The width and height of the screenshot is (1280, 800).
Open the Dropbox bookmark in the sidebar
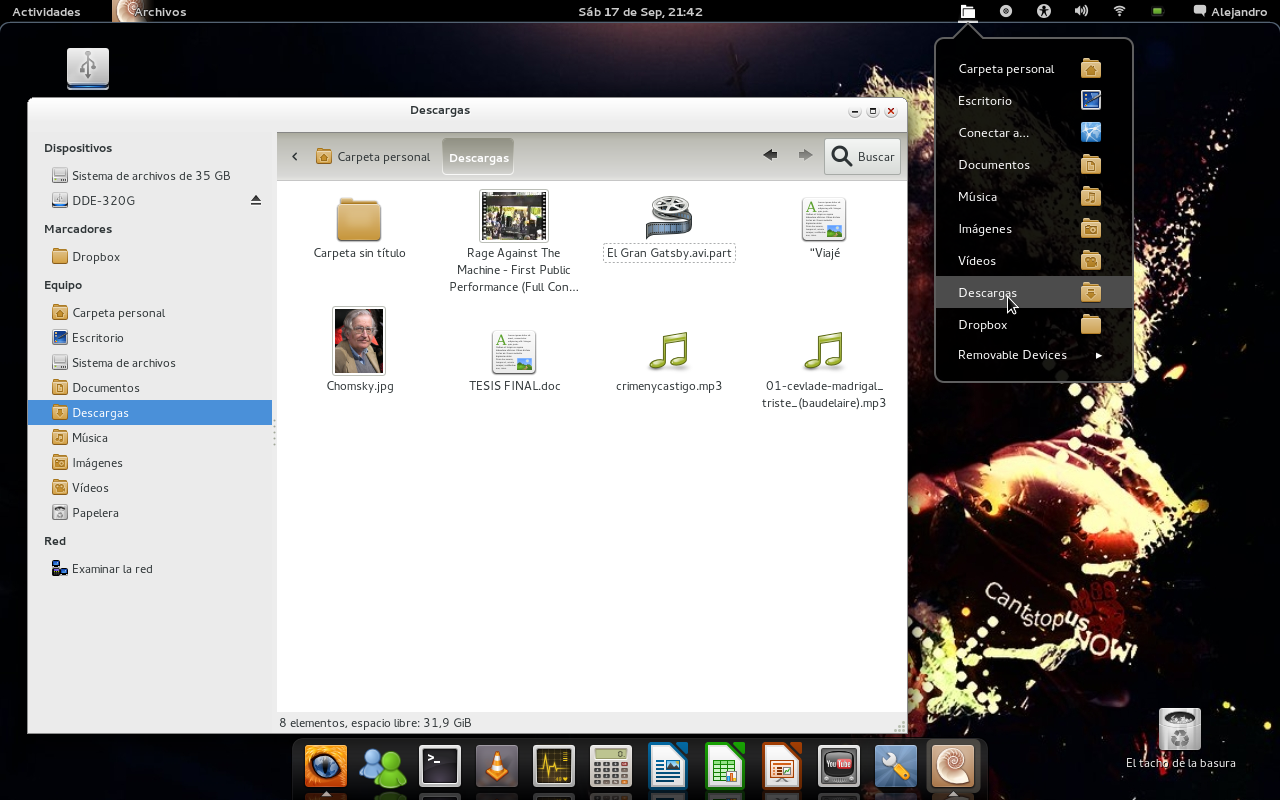point(150,256)
